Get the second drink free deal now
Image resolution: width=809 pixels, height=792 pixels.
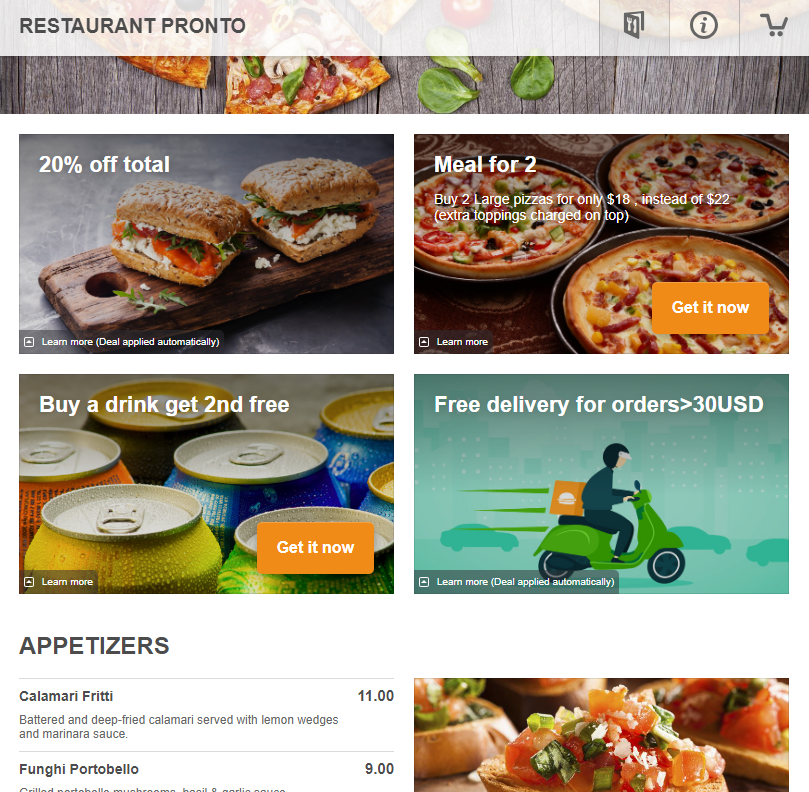pyautogui.click(x=315, y=547)
